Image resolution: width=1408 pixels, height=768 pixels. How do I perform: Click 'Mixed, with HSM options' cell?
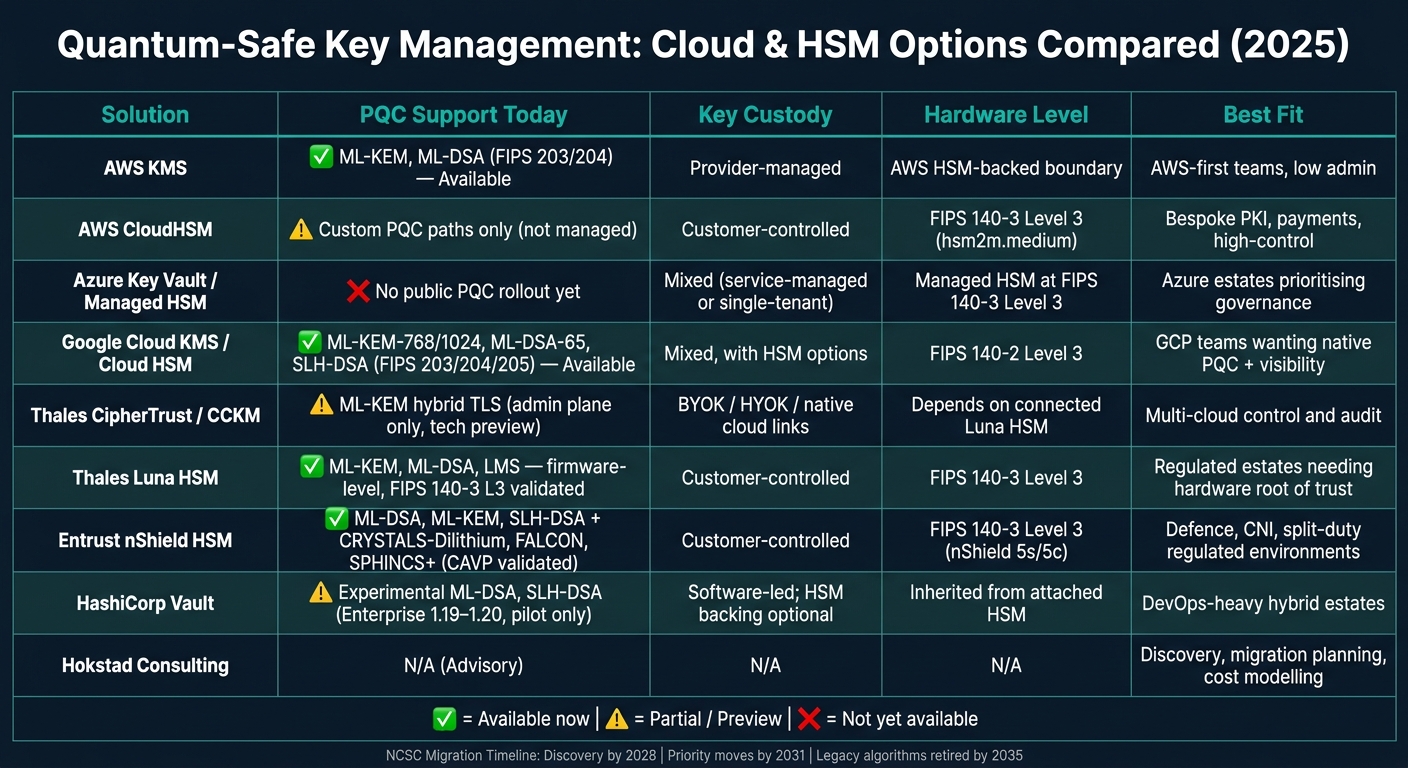coord(765,353)
